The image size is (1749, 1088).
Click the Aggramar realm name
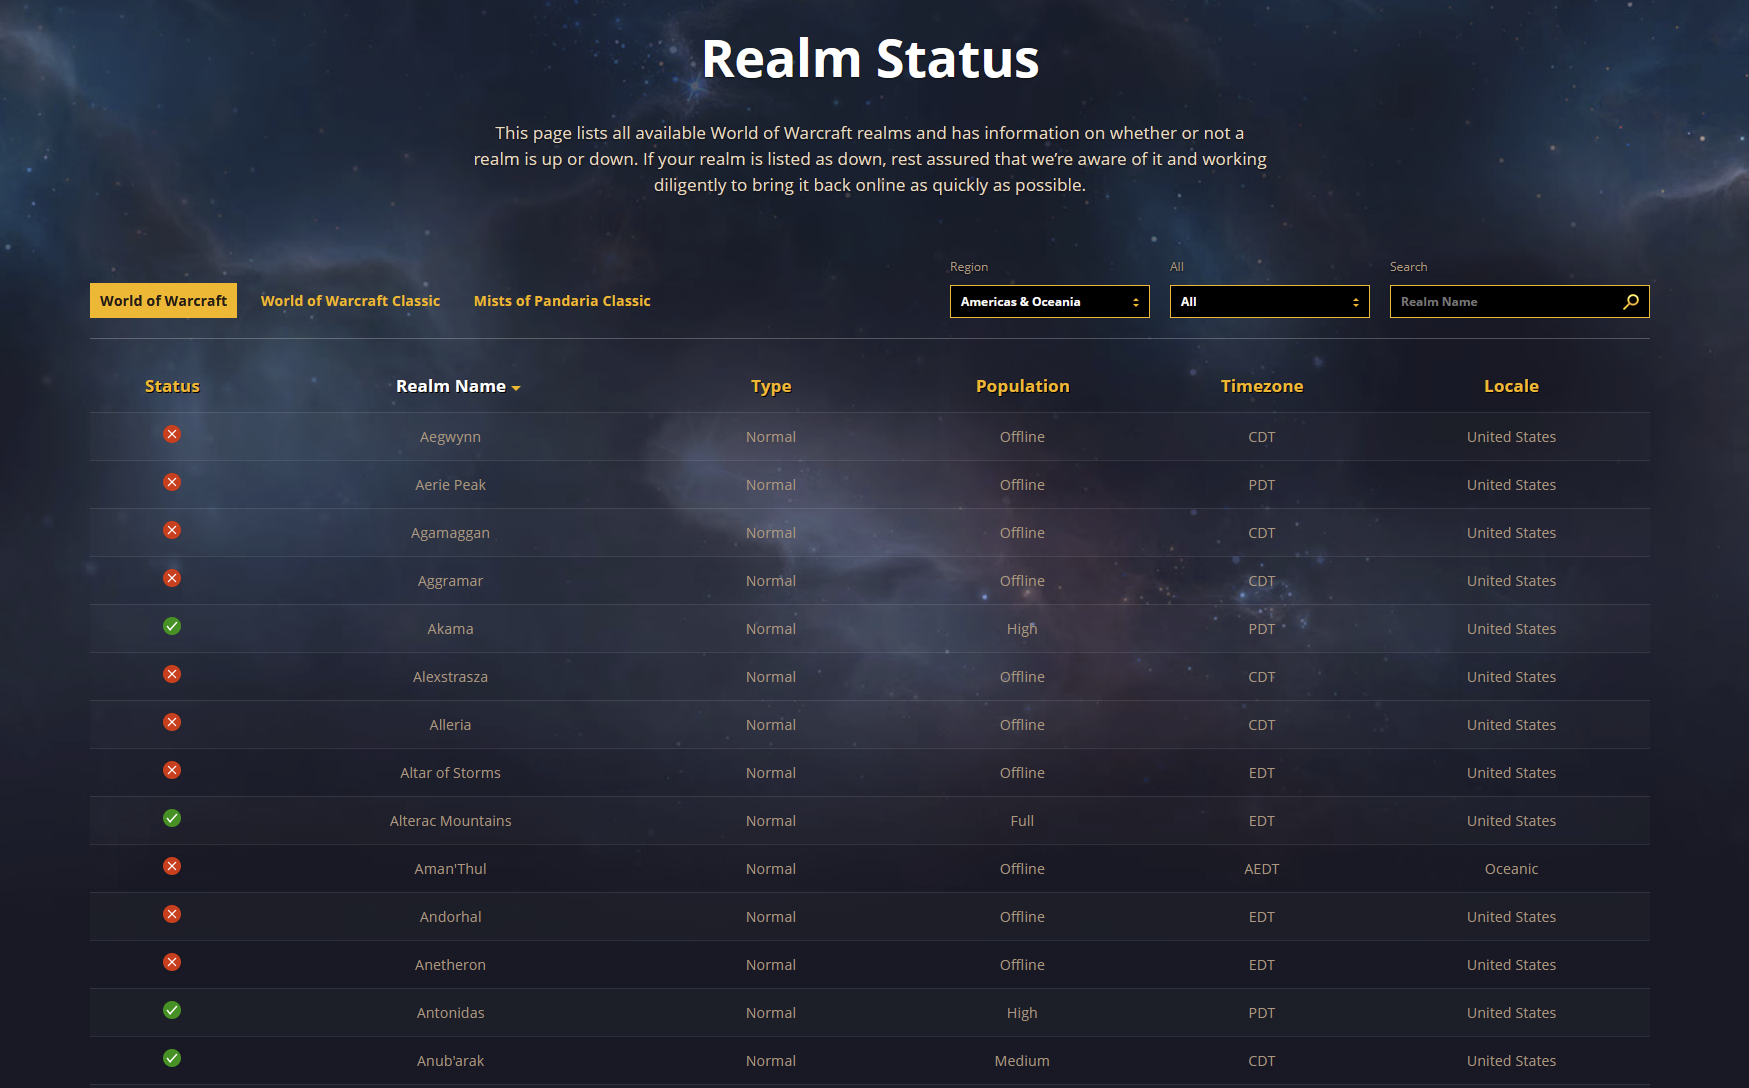pyautogui.click(x=450, y=581)
